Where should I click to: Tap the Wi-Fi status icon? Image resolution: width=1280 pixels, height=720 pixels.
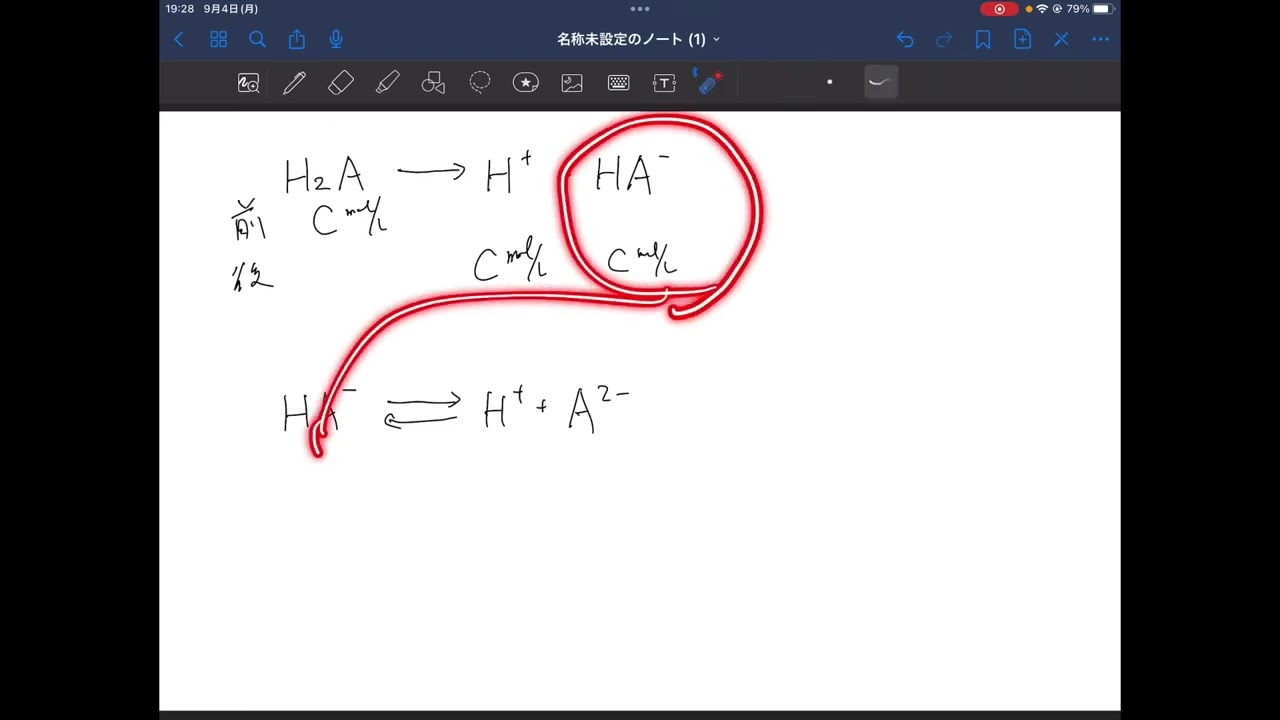coord(1042,9)
